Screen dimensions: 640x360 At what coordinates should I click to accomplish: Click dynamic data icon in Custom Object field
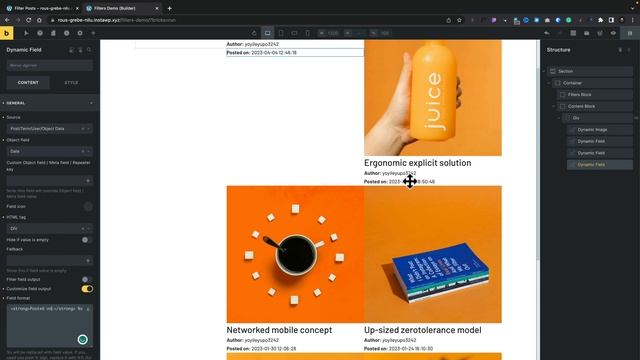pos(88,180)
